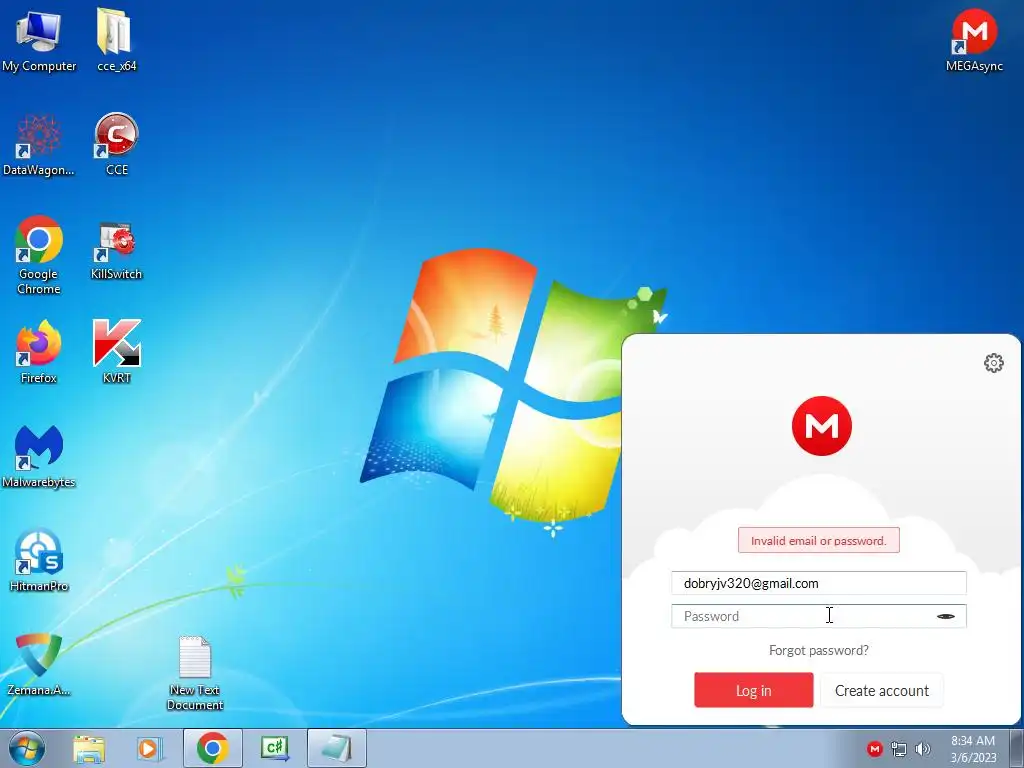
Task: Select the Firefox desktop shortcut
Action: tap(39, 351)
